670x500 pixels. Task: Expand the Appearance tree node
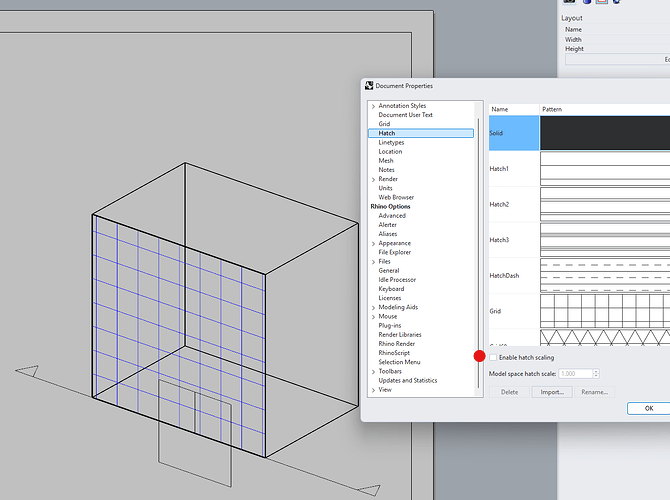coord(373,244)
